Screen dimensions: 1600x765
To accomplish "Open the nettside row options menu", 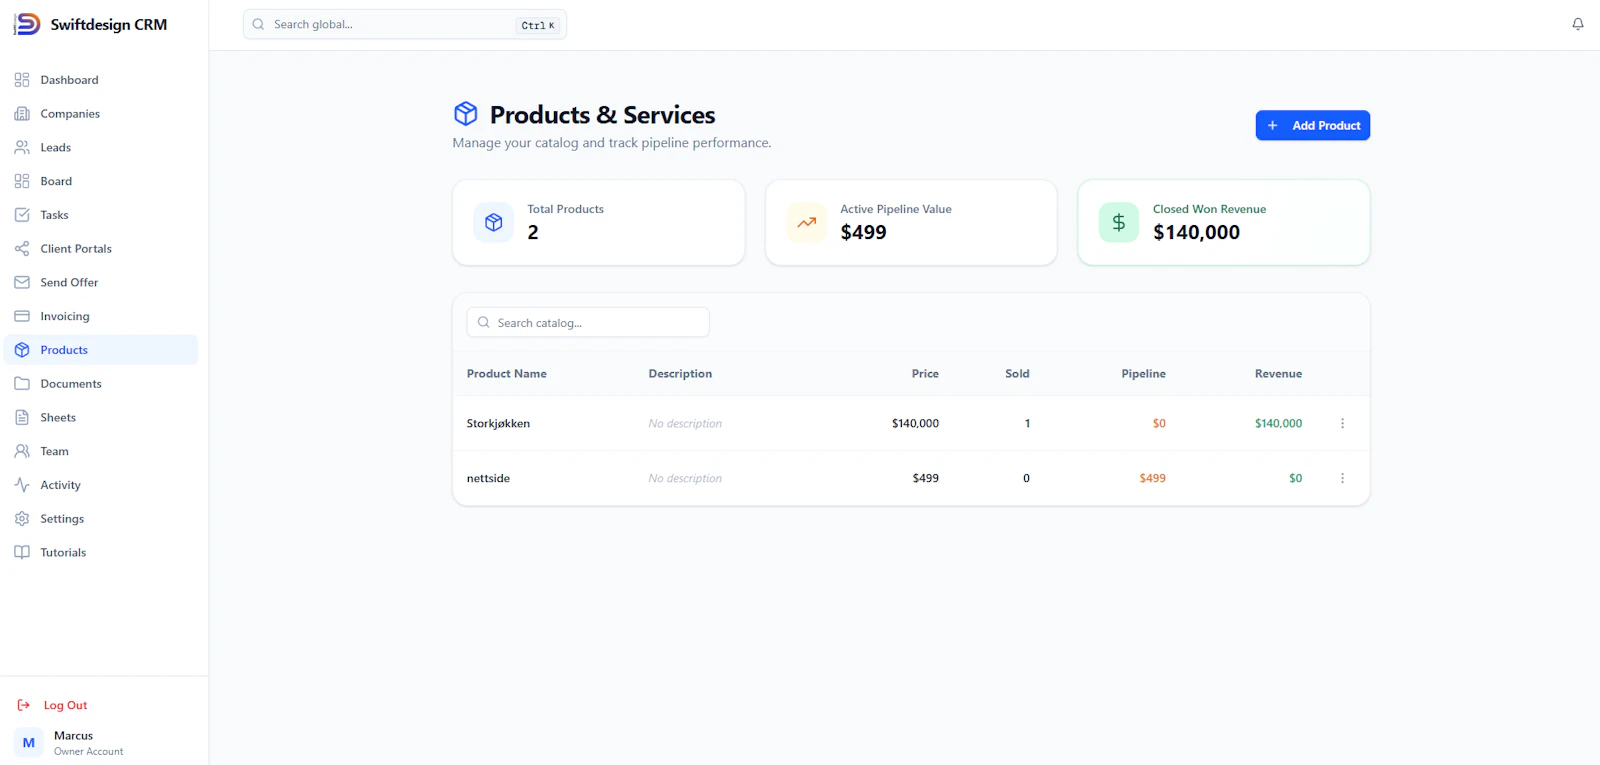I will click(x=1342, y=478).
